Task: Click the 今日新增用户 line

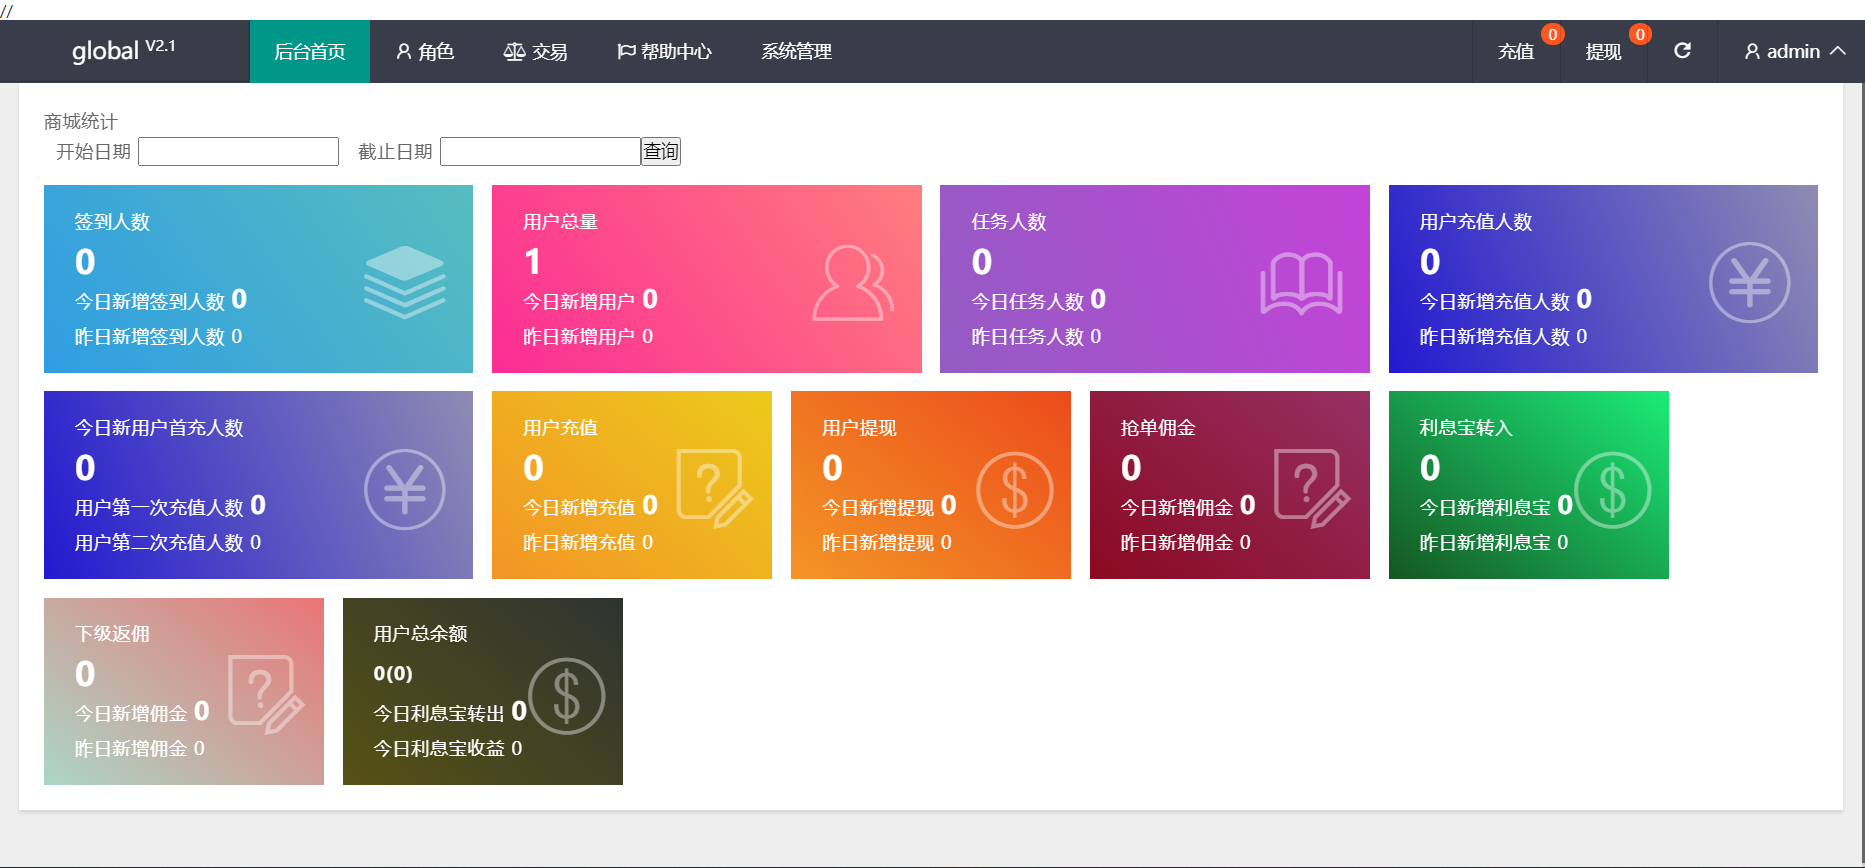Action: [x=590, y=300]
